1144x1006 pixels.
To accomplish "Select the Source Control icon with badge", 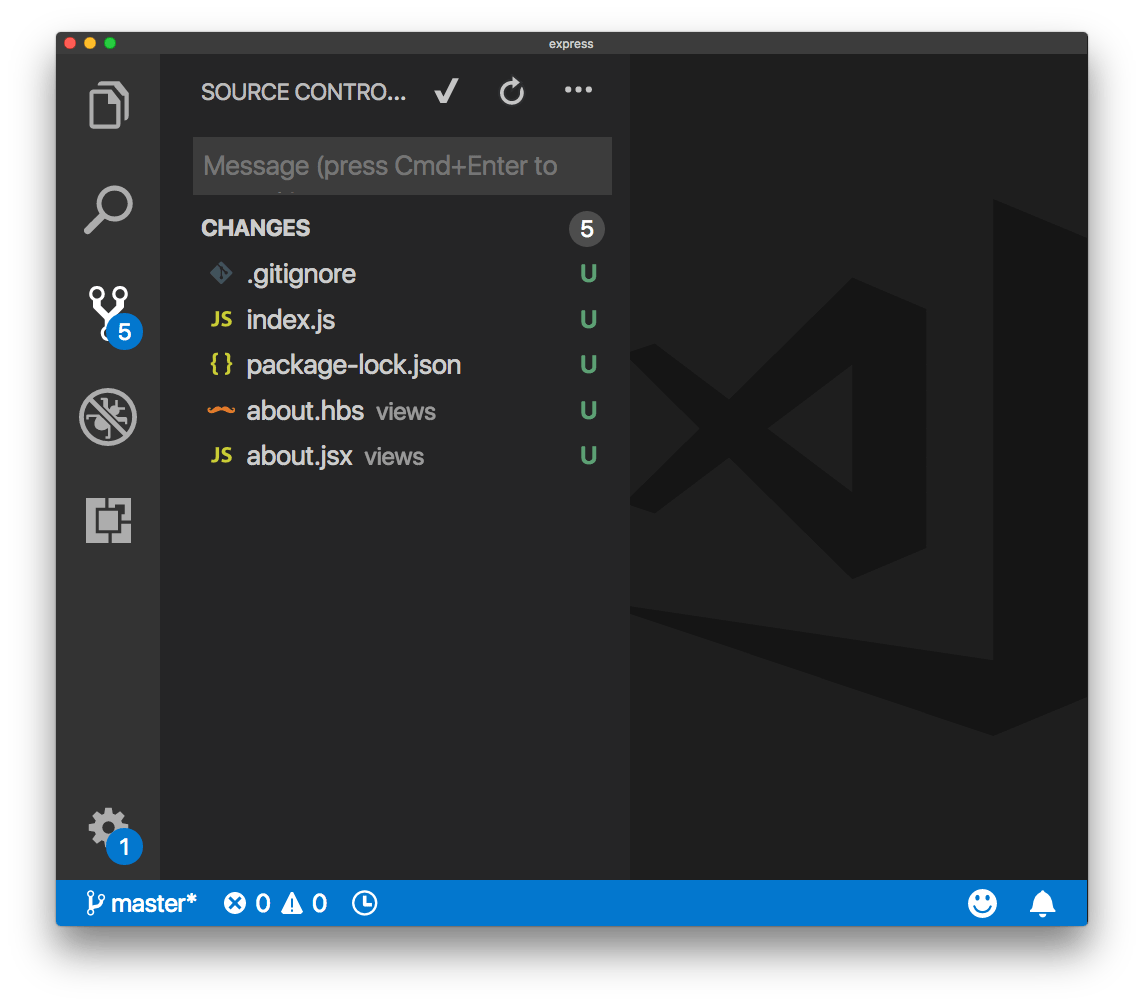I will (108, 312).
